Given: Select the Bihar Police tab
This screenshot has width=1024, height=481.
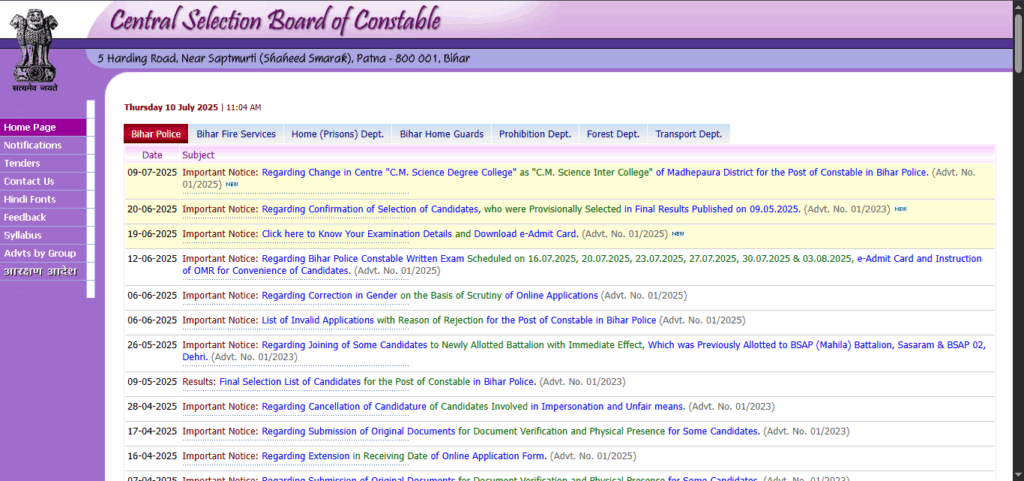Looking at the screenshot, I should (x=156, y=134).
